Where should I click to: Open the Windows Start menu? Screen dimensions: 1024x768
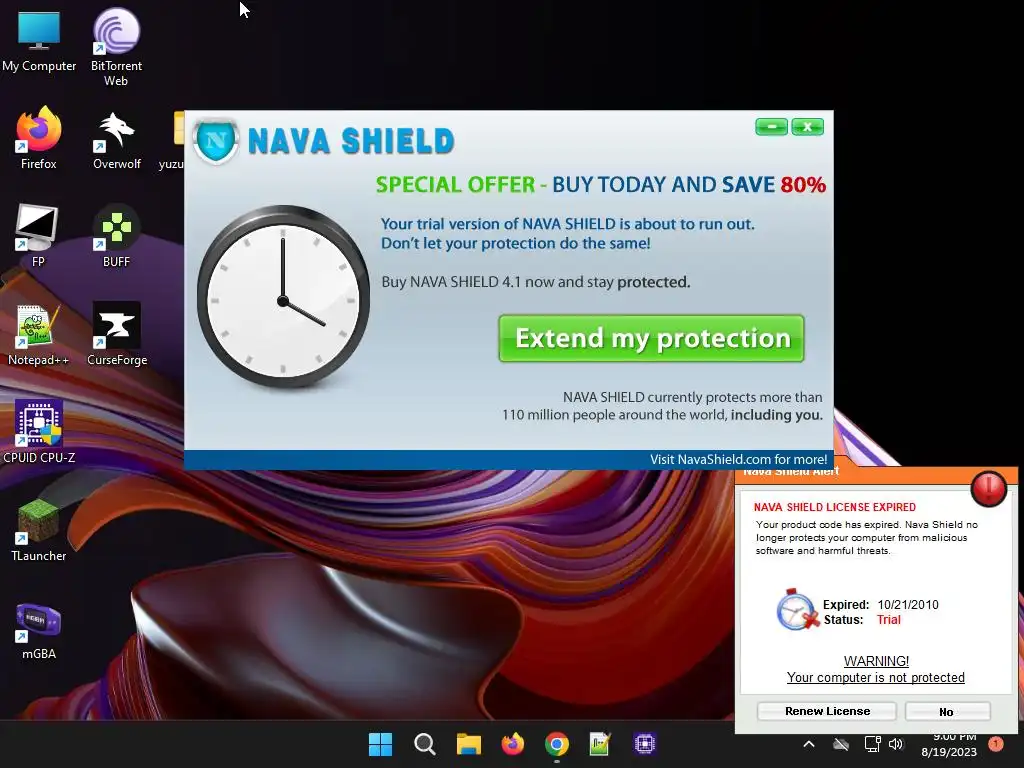(380, 744)
